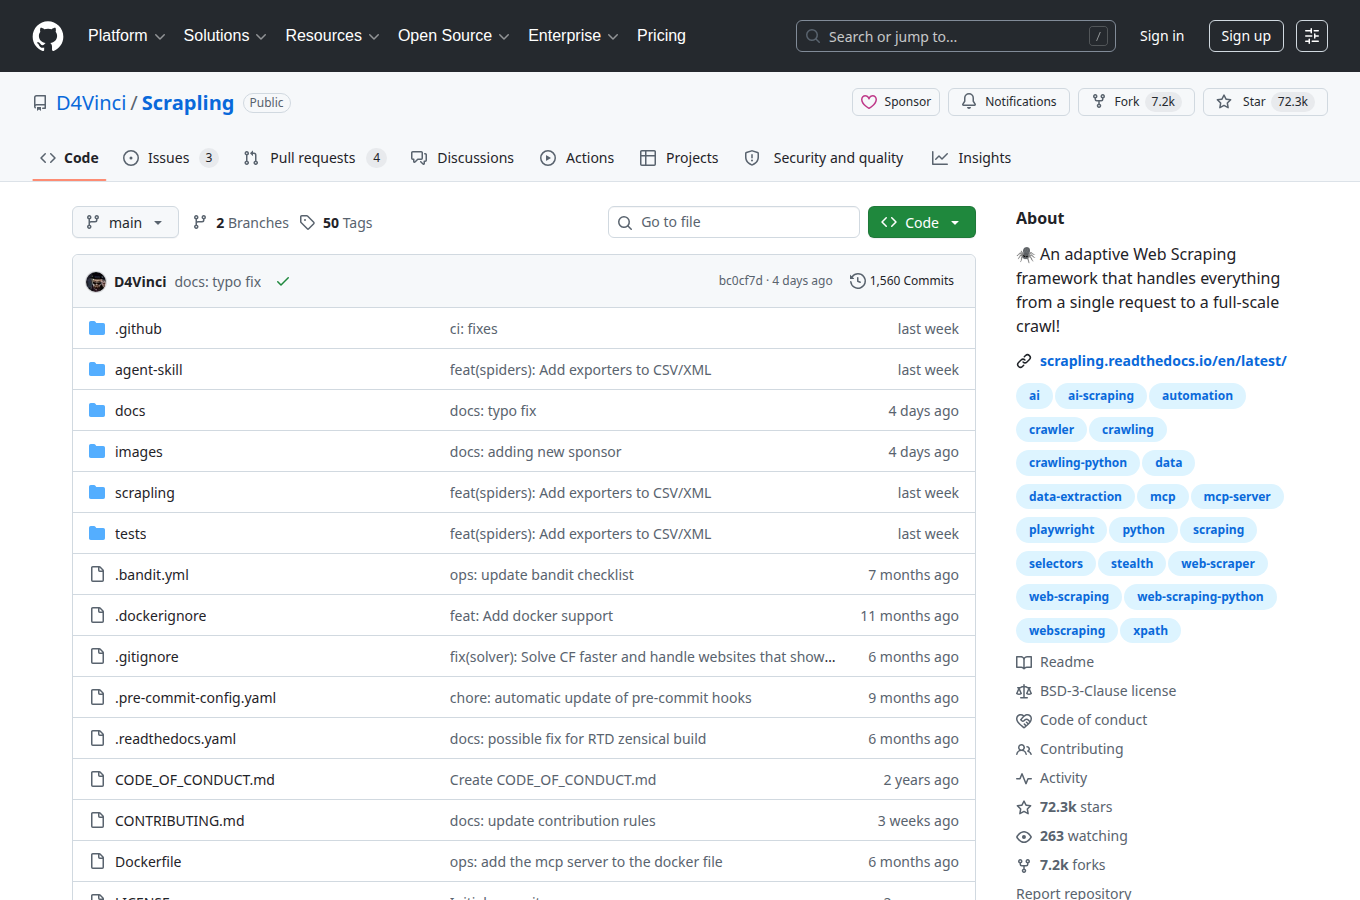Open the command palette icon button
This screenshot has height=900, width=1360.
point(1312,36)
